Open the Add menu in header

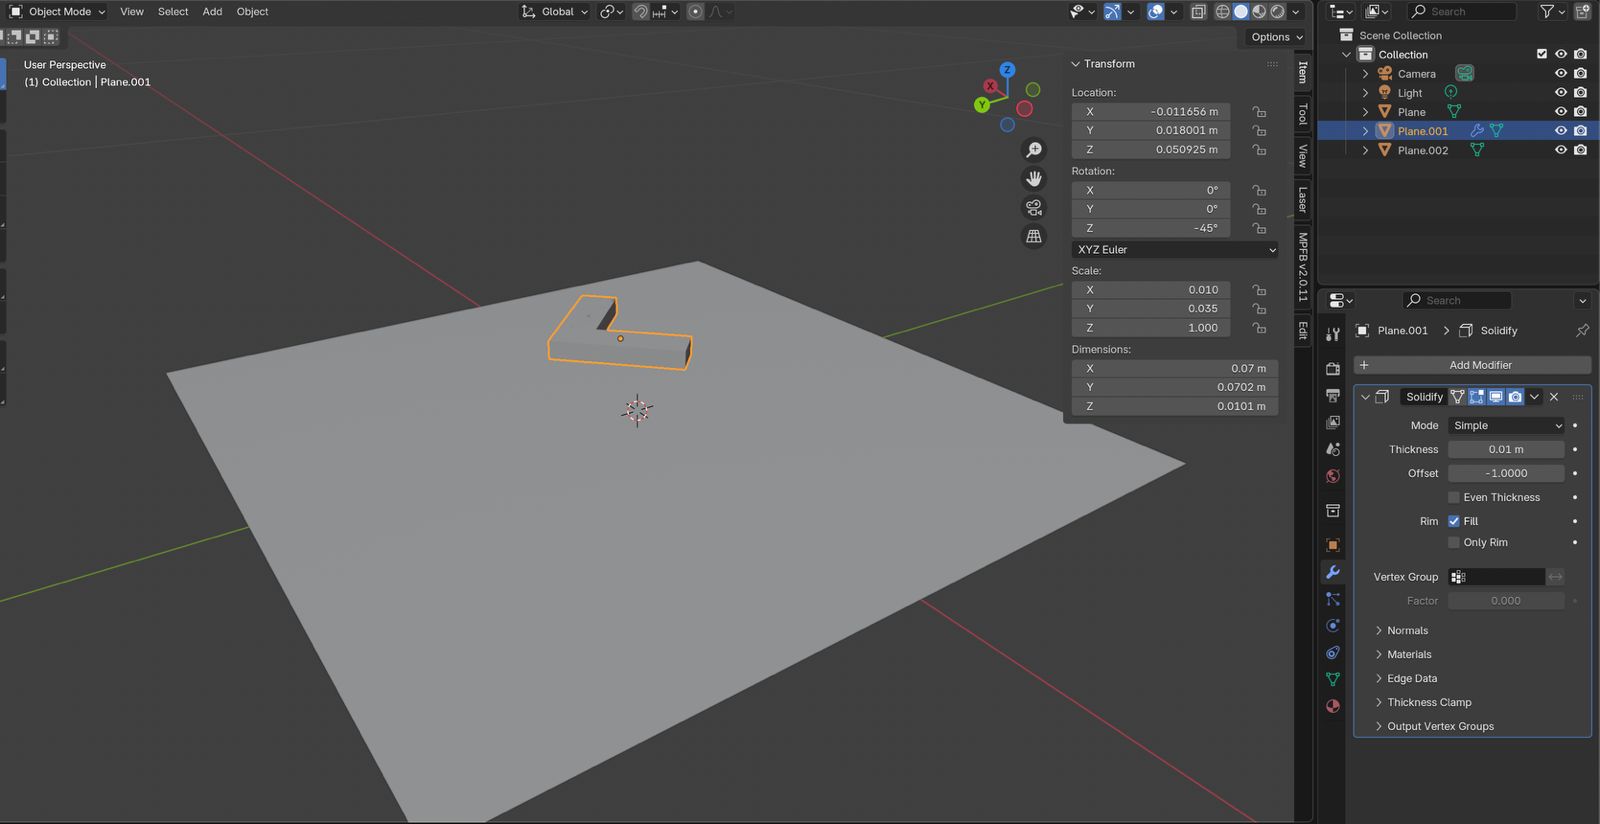[212, 12]
